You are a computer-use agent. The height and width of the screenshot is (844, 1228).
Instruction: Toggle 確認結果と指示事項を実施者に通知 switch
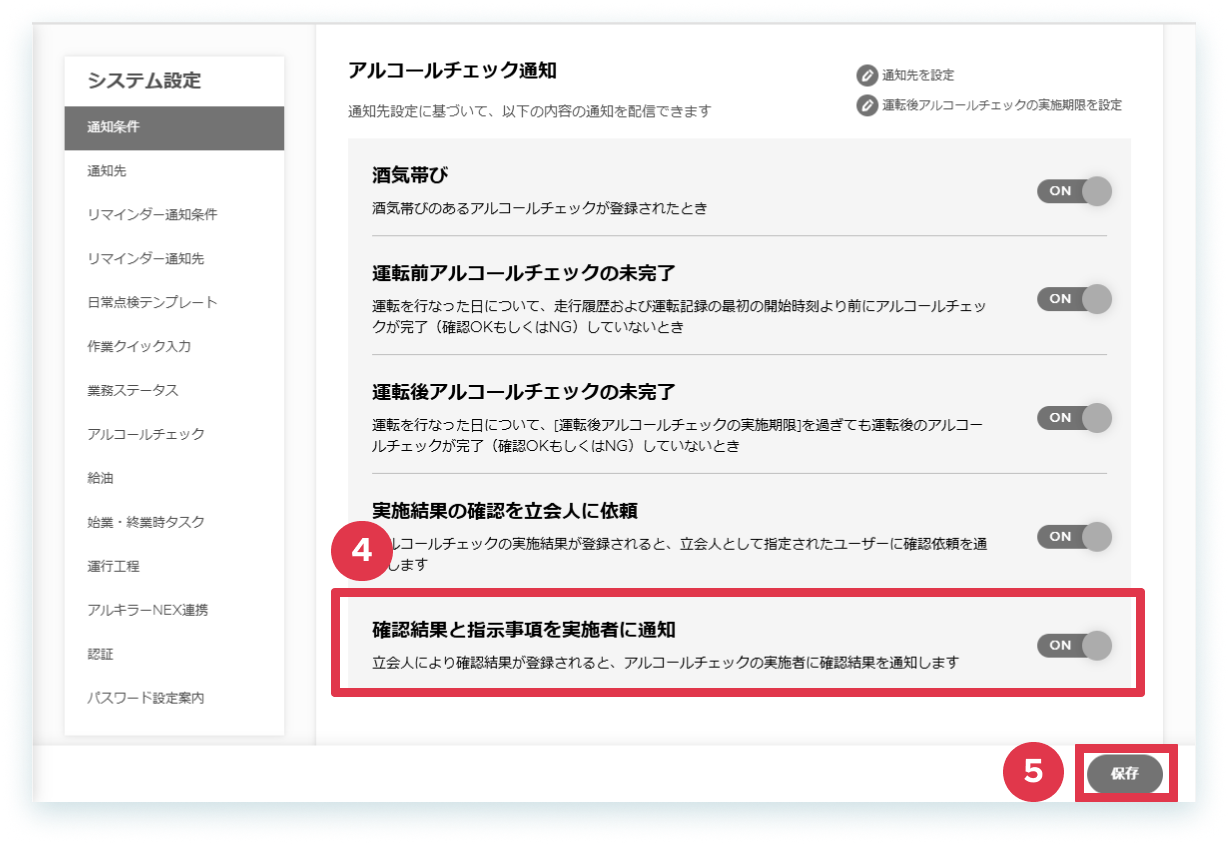[1074, 646]
